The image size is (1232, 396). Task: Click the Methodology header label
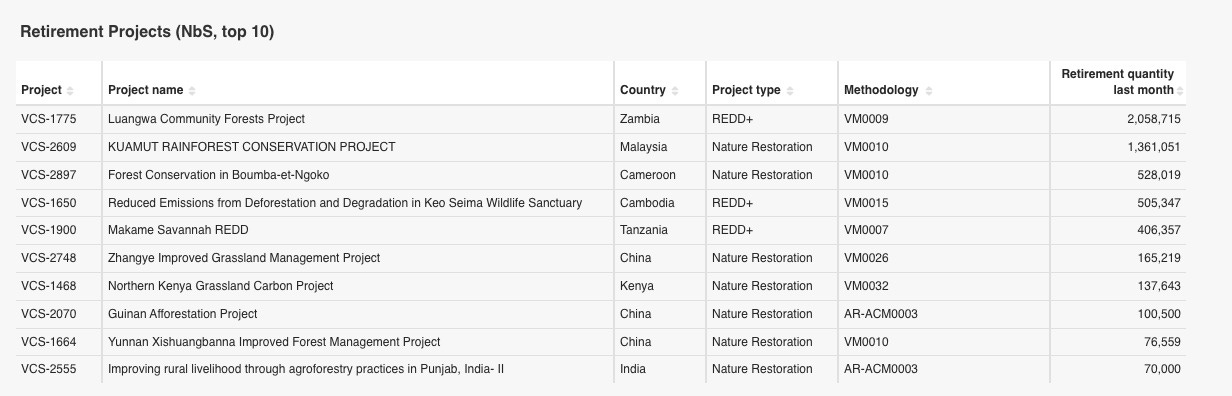881,90
